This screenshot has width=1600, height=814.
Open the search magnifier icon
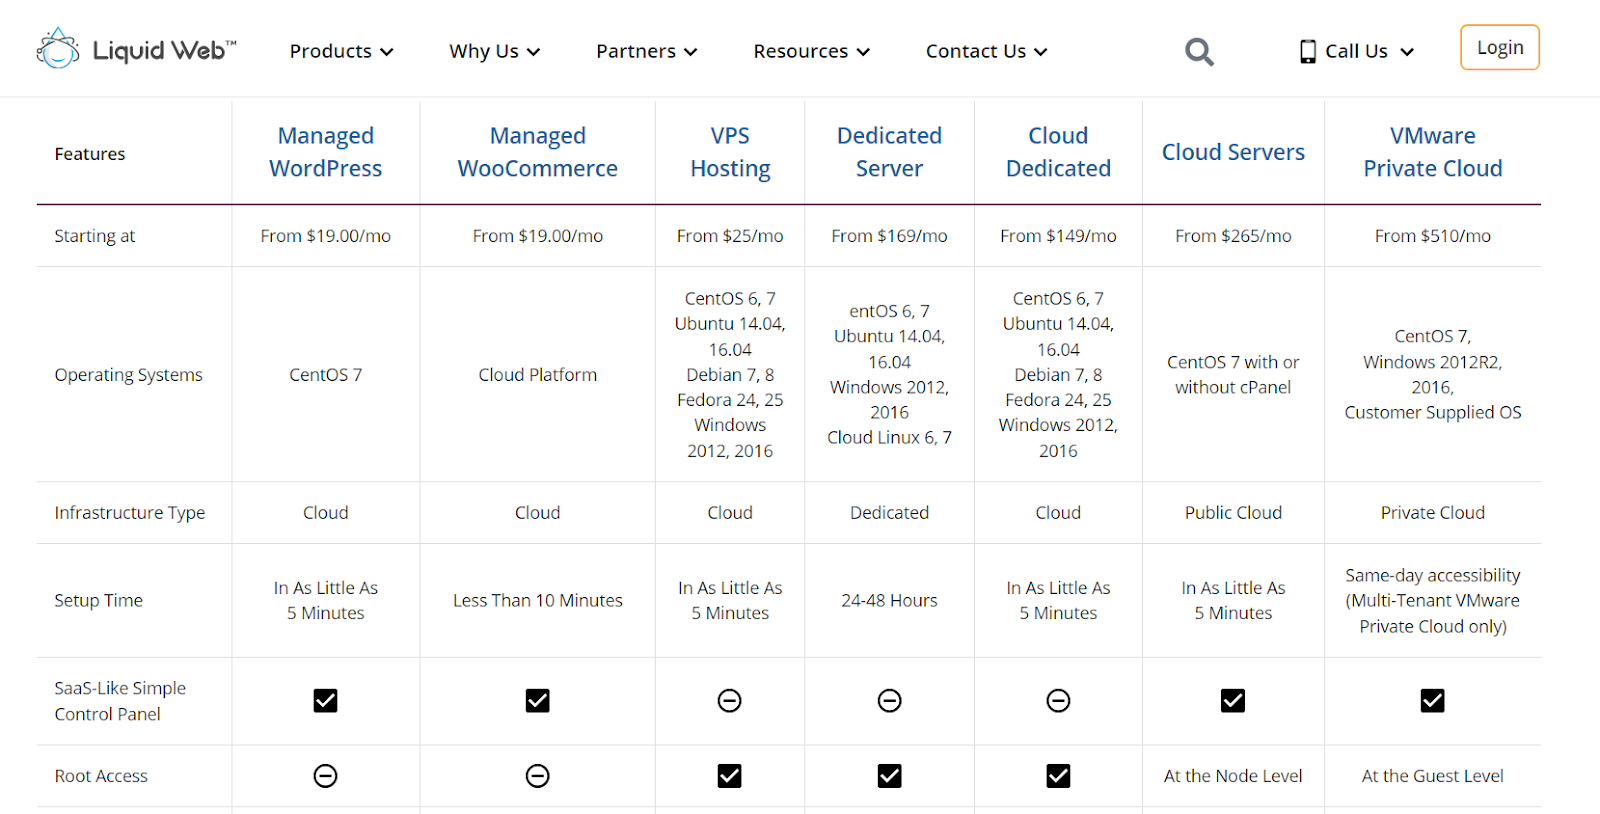[x=1199, y=51]
